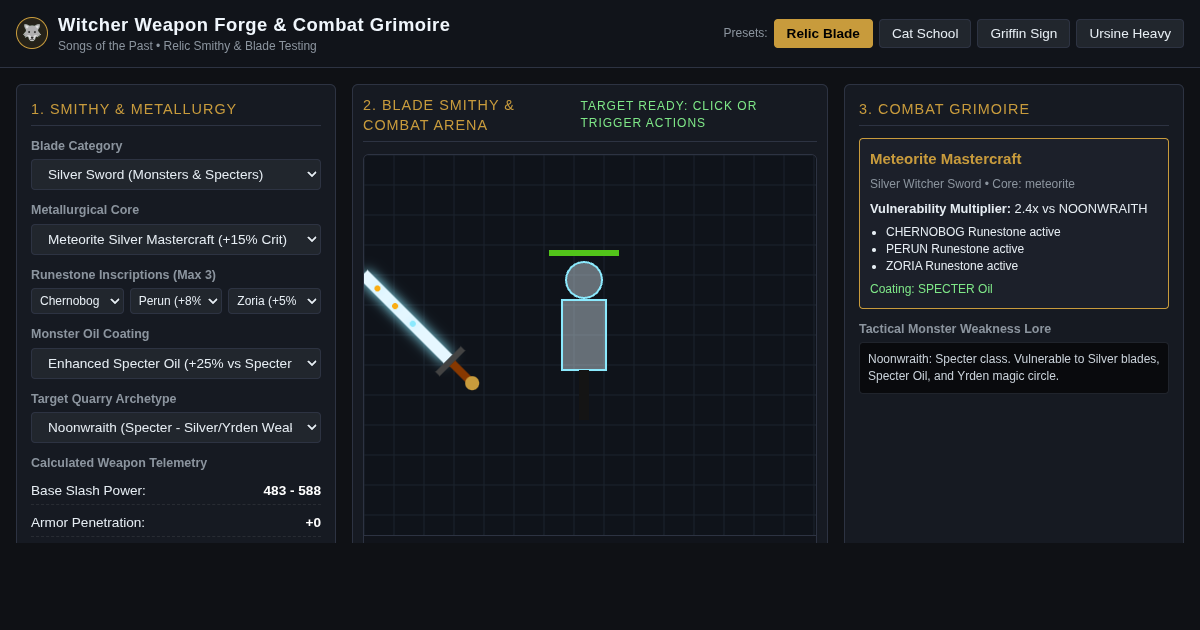Image resolution: width=1200 pixels, height=630 pixels.
Task: Click the Vulnerability Multiplier line
Action: click(x=1008, y=208)
